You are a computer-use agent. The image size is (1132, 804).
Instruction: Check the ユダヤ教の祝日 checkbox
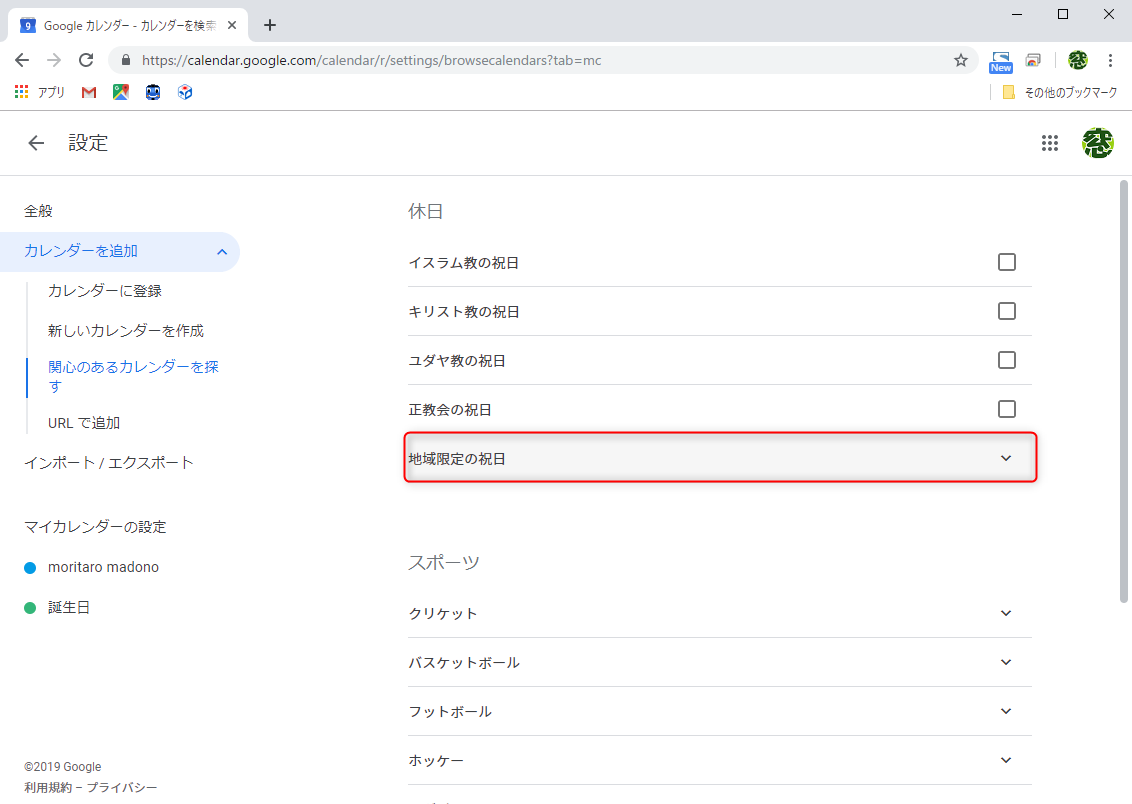point(1006,360)
